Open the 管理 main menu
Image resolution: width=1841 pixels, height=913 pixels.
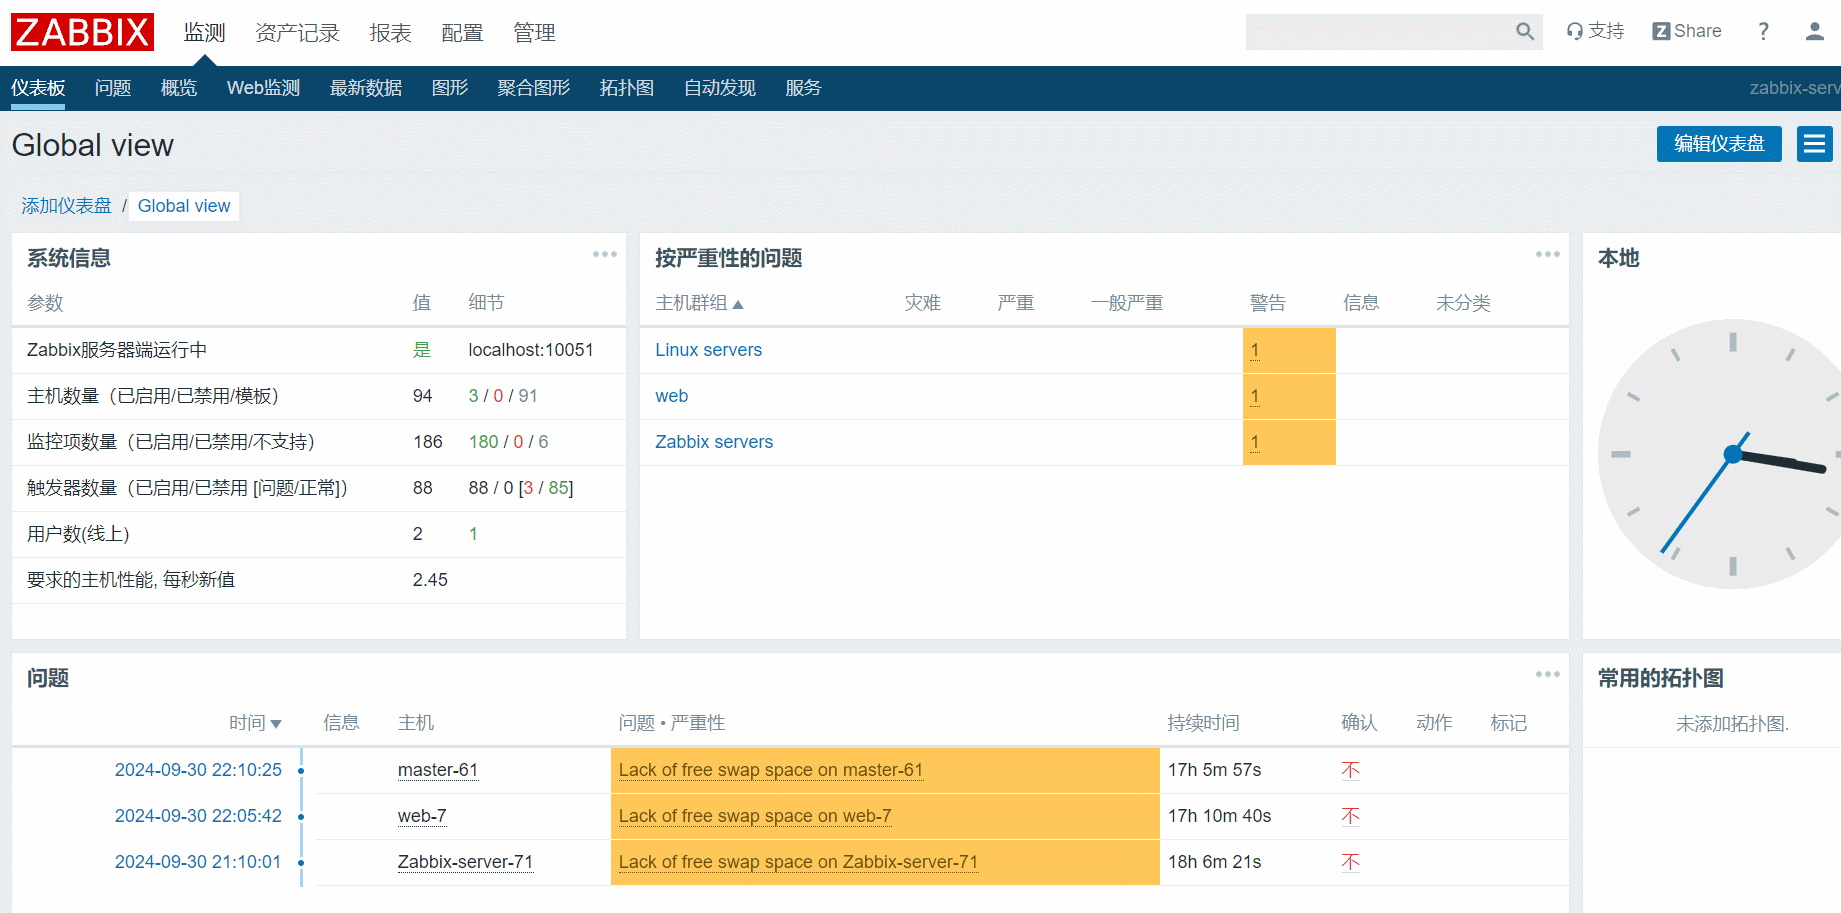pos(534,33)
